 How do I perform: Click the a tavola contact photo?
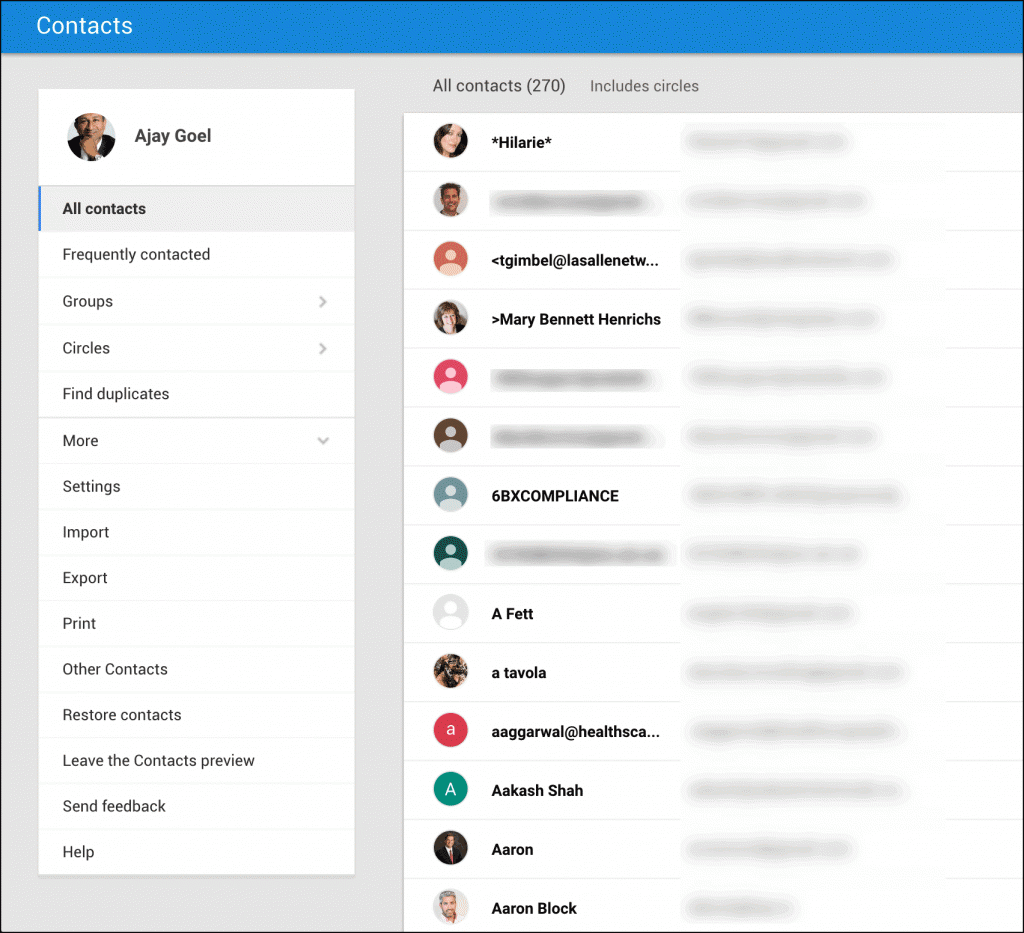tap(450, 672)
